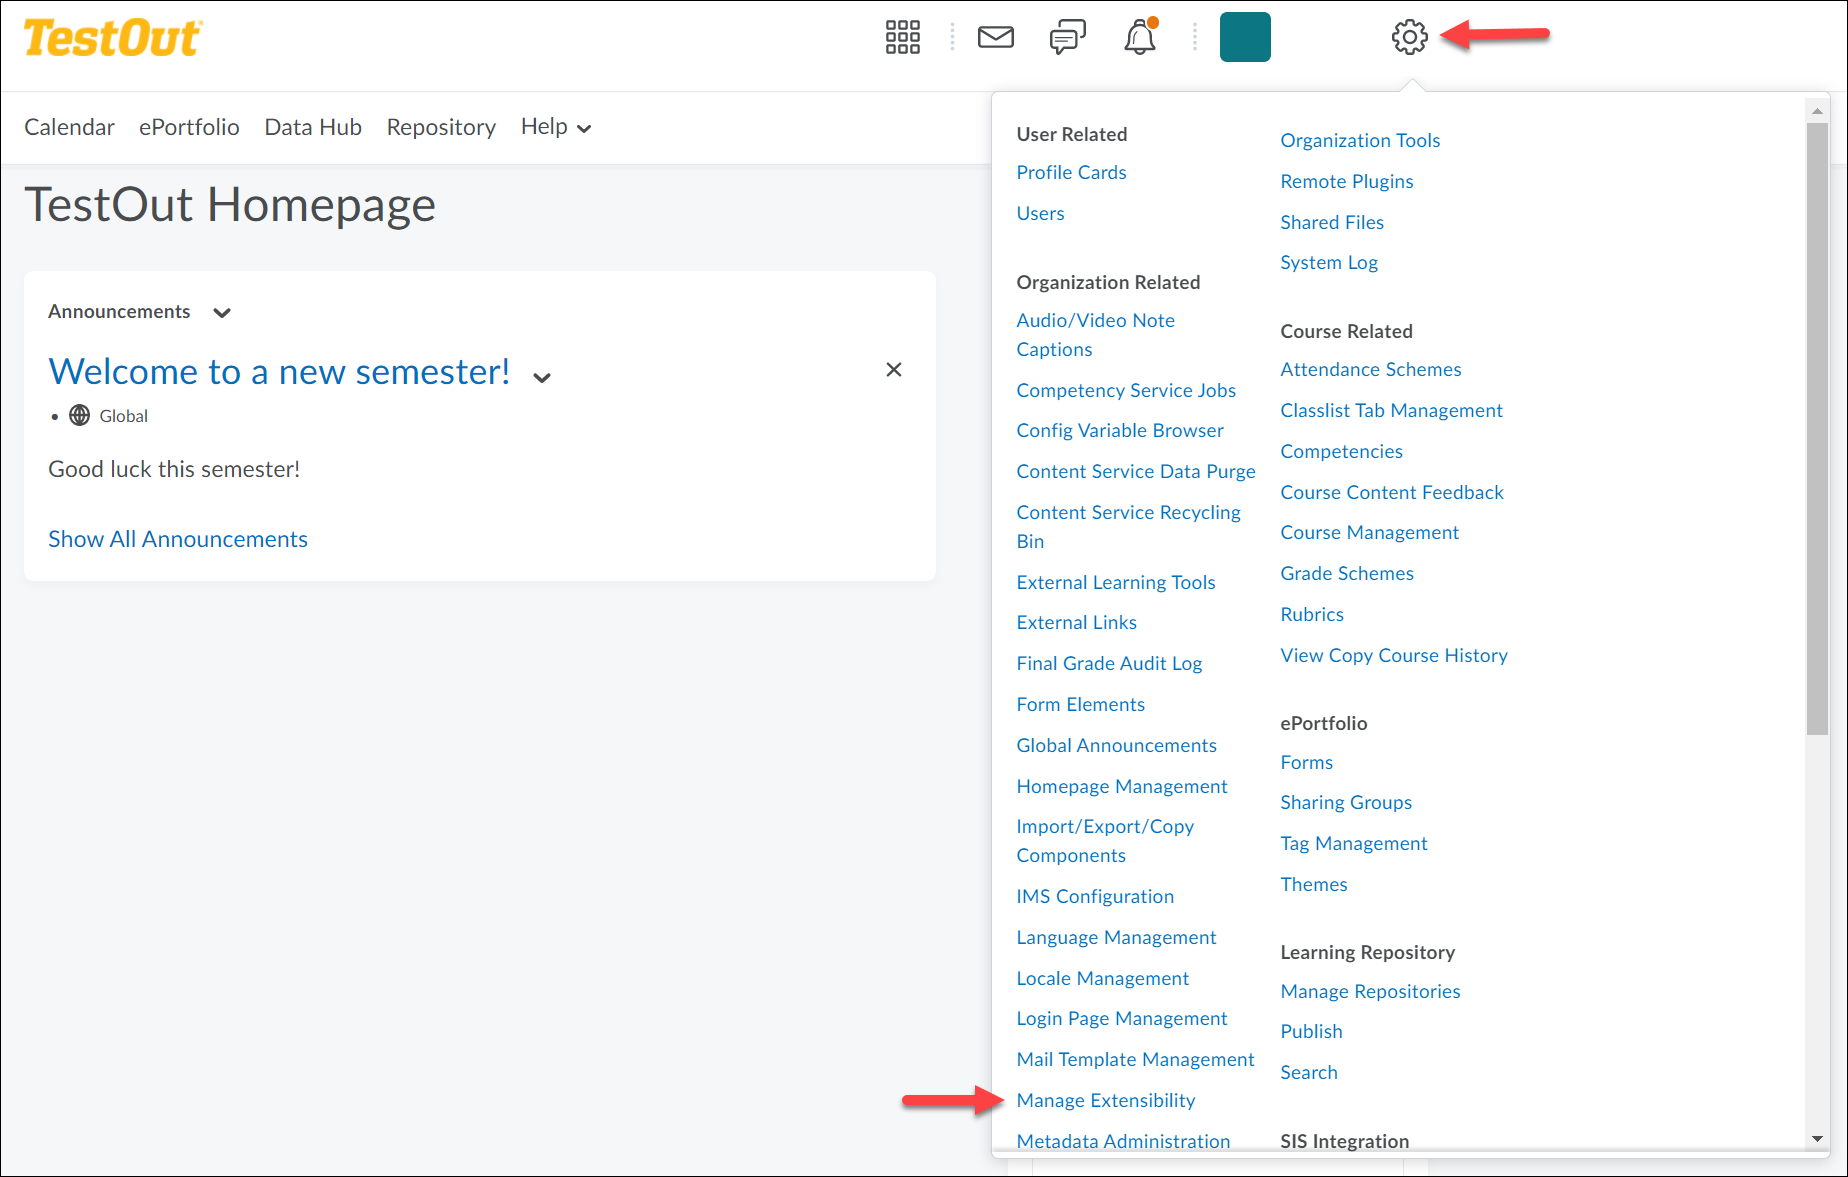Click the globe icon next to Global
This screenshot has height=1177, width=1848.
coord(79,415)
